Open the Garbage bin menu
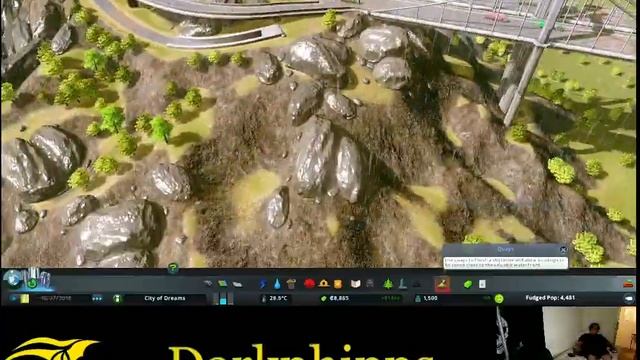Viewport: 640px width, 360px height. [291, 284]
